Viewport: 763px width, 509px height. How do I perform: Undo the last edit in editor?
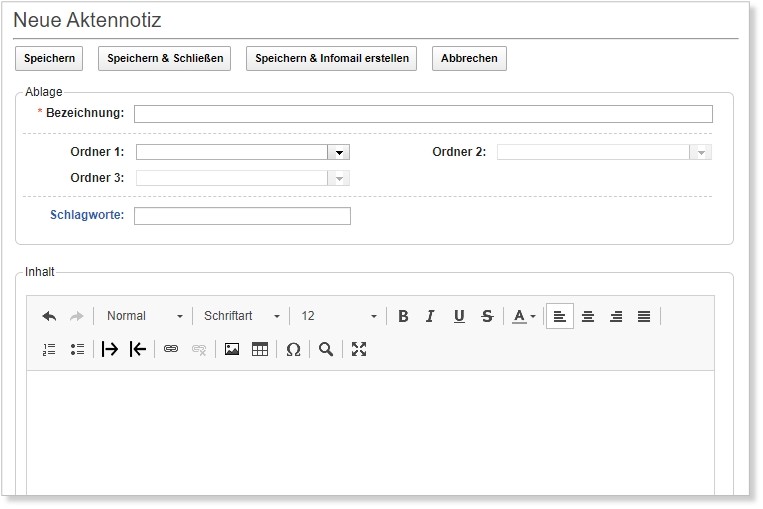click(x=49, y=316)
